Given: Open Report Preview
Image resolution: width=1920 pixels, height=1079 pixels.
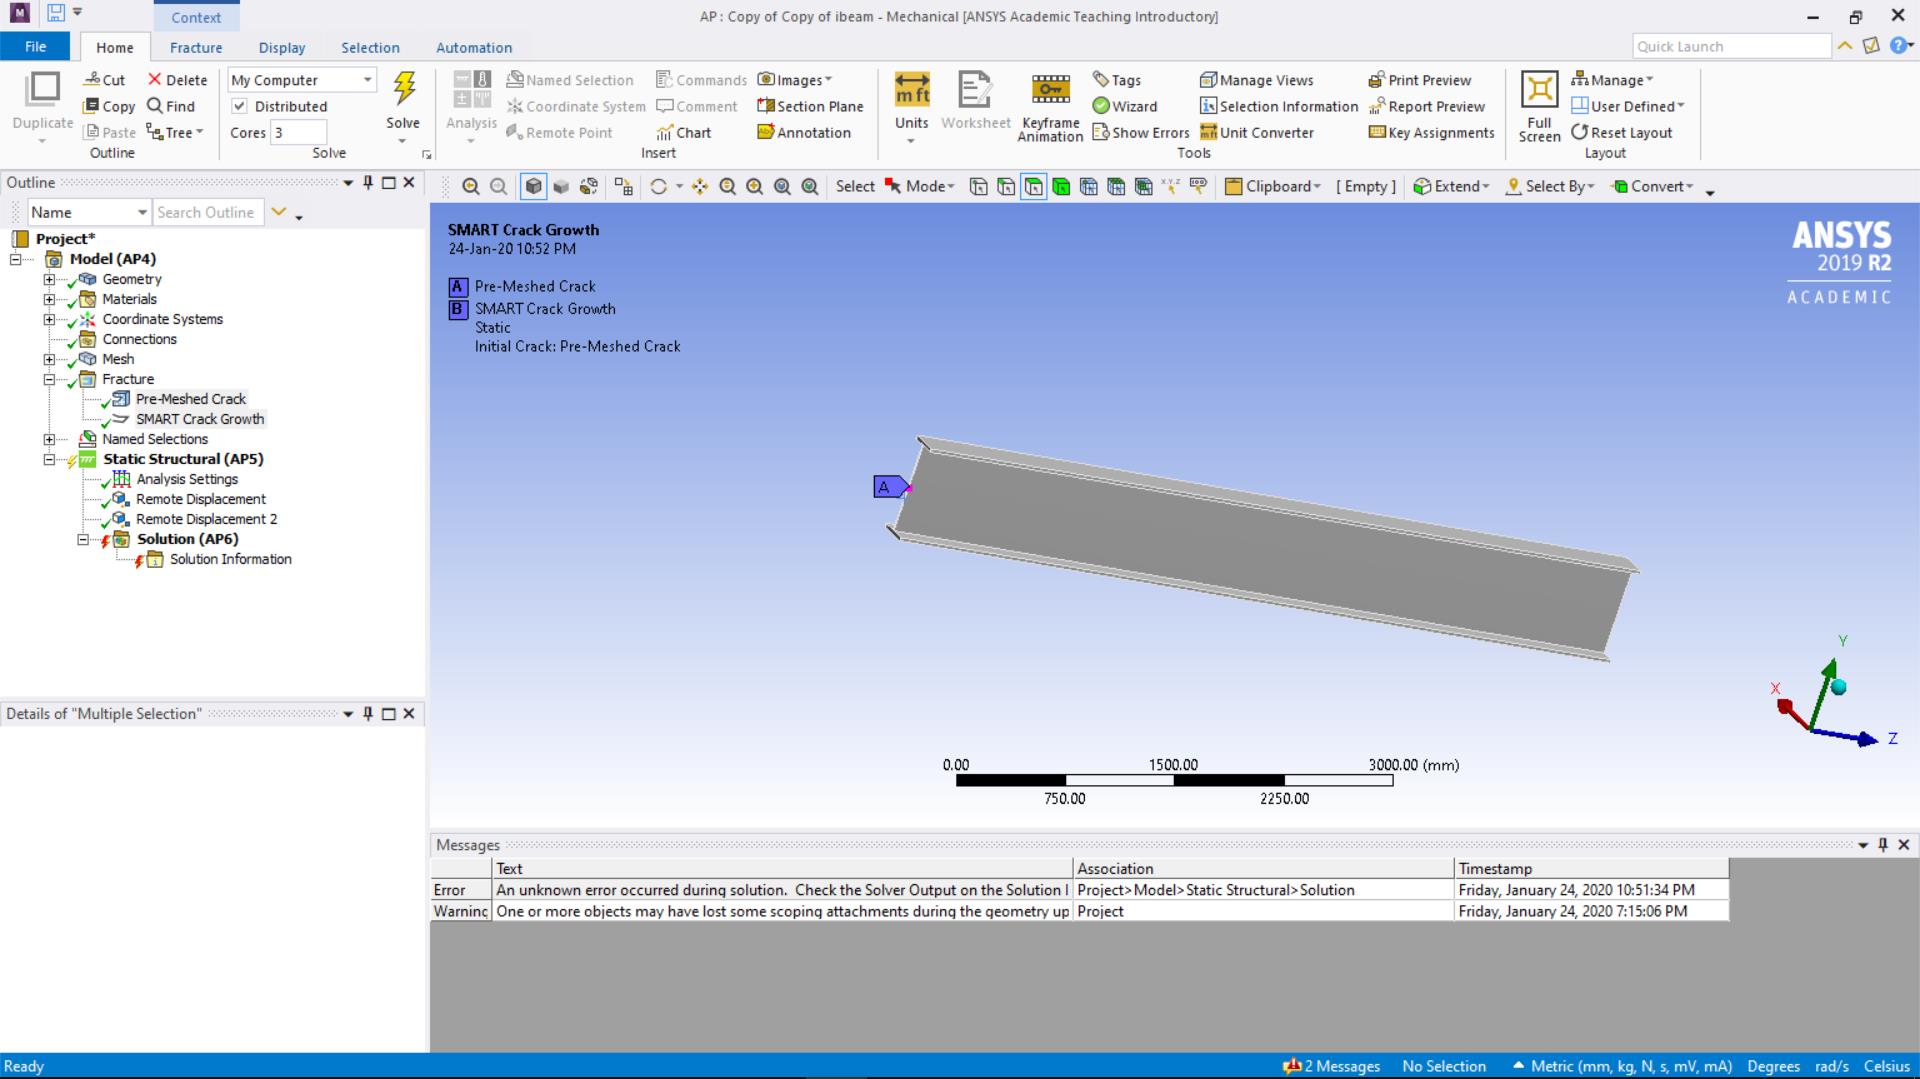Looking at the screenshot, I should (1427, 106).
